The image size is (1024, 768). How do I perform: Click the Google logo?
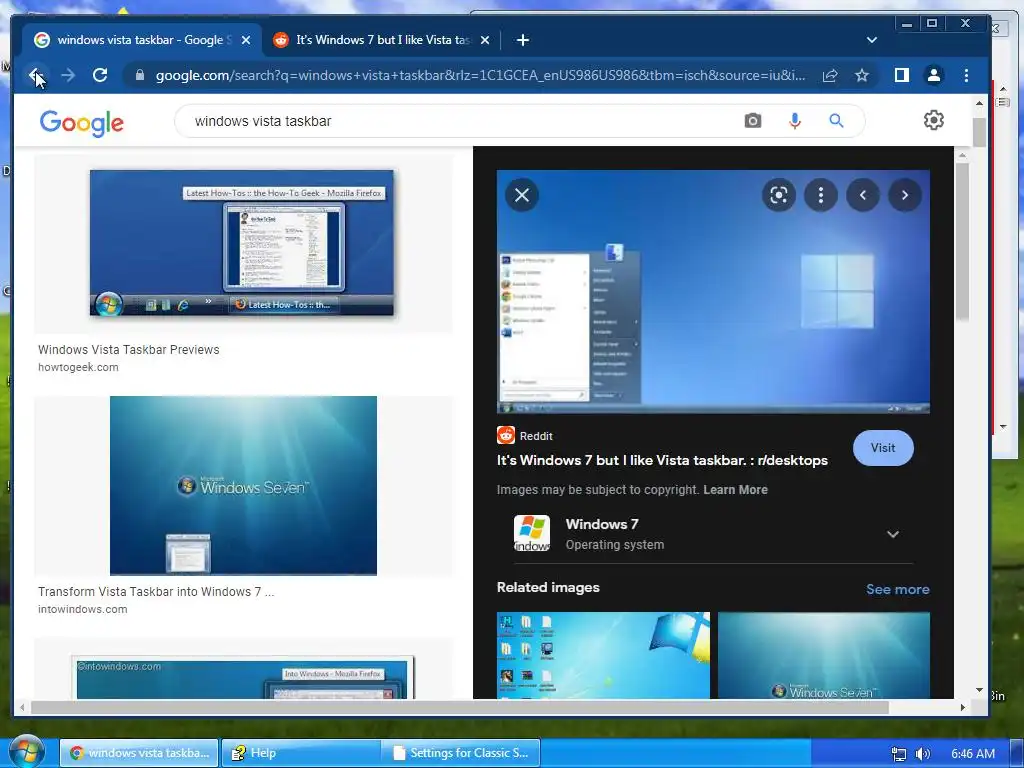82,122
